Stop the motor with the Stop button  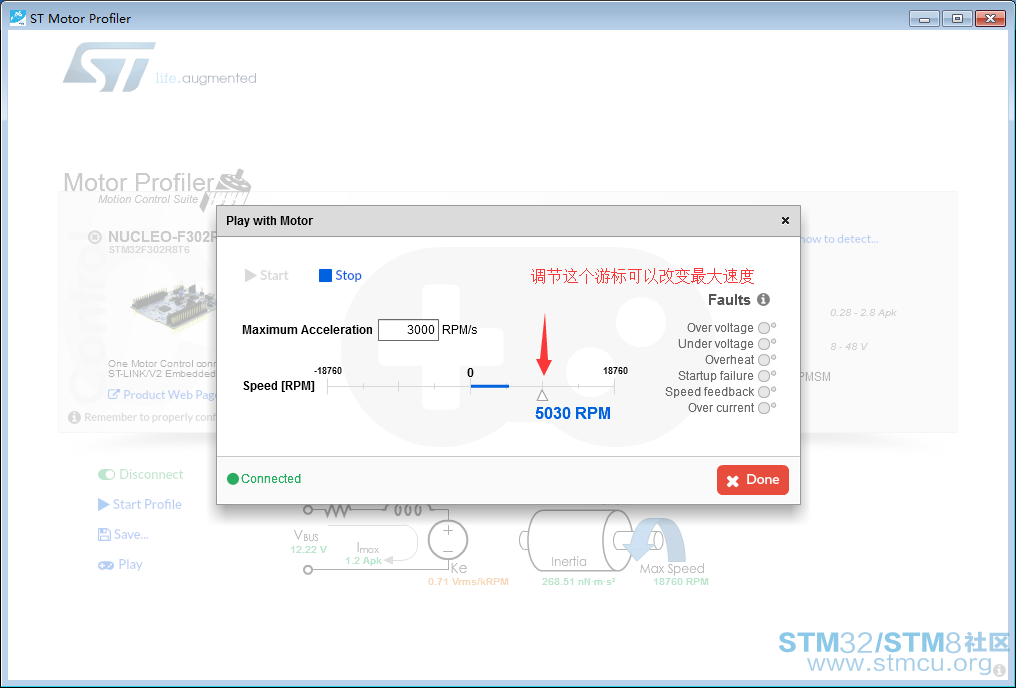click(x=340, y=275)
